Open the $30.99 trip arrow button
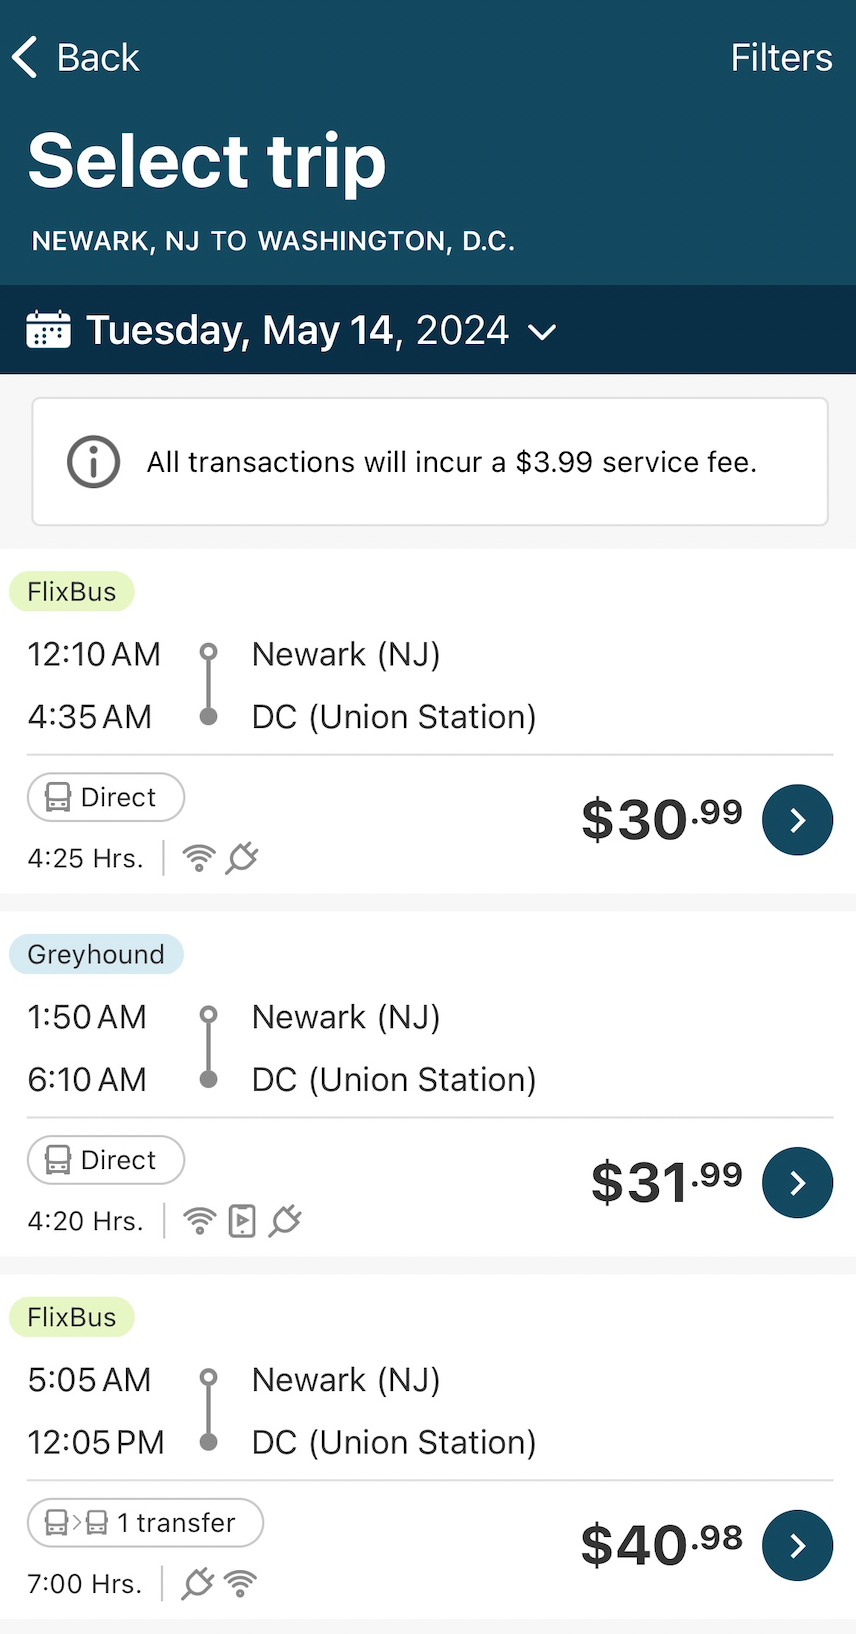The image size is (856, 1634). pos(797,820)
